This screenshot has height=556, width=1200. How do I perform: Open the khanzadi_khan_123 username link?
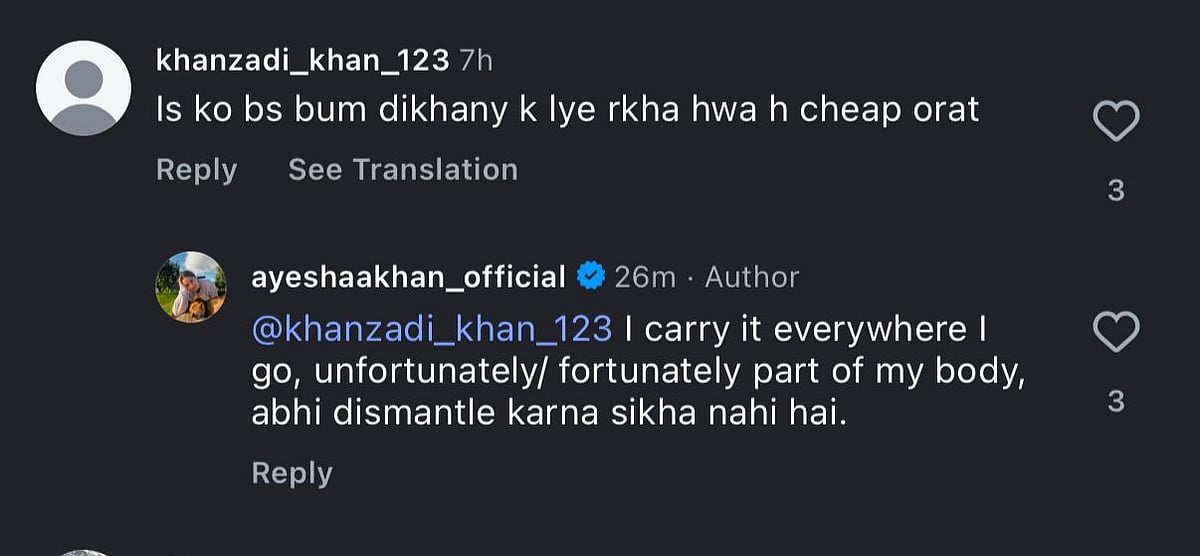click(302, 60)
